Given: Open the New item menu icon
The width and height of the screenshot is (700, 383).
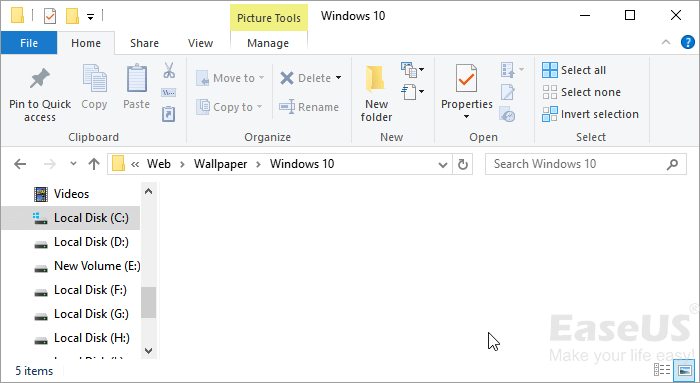Looking at the screenshot, I should tap(412, 70).
